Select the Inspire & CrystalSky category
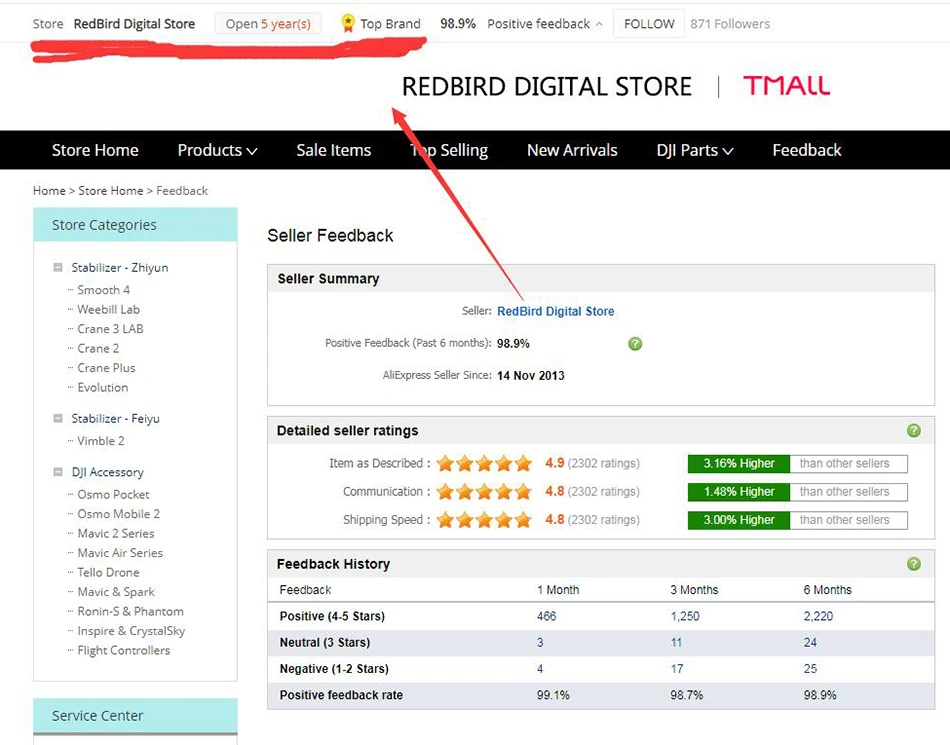Screen dimensions: 950x745 pyautogui.click(x=131, y=631)
